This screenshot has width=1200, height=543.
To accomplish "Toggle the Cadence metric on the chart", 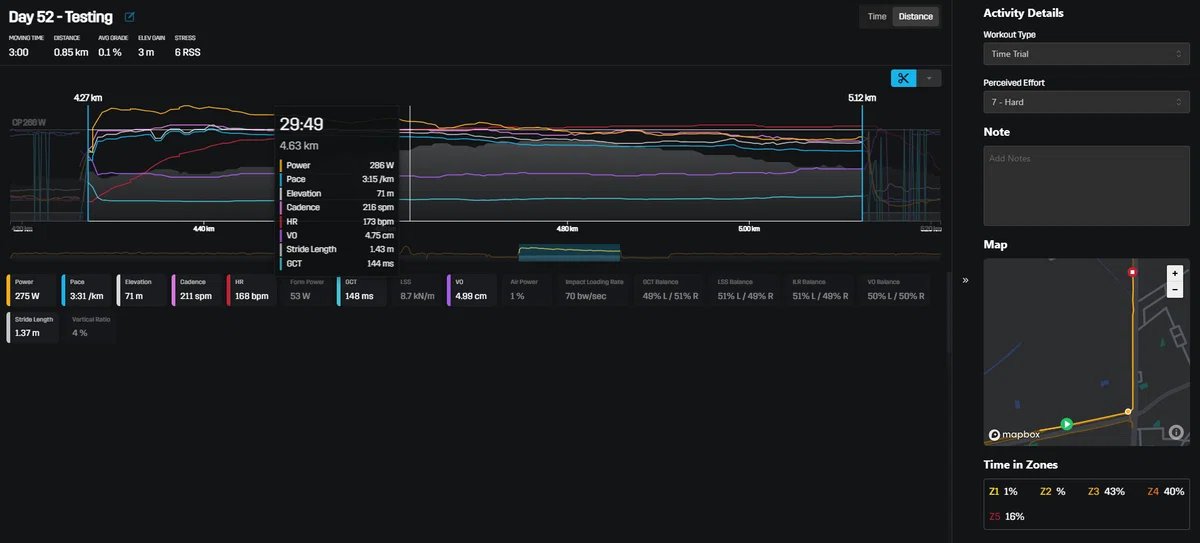I will click(x=196, y=290).
